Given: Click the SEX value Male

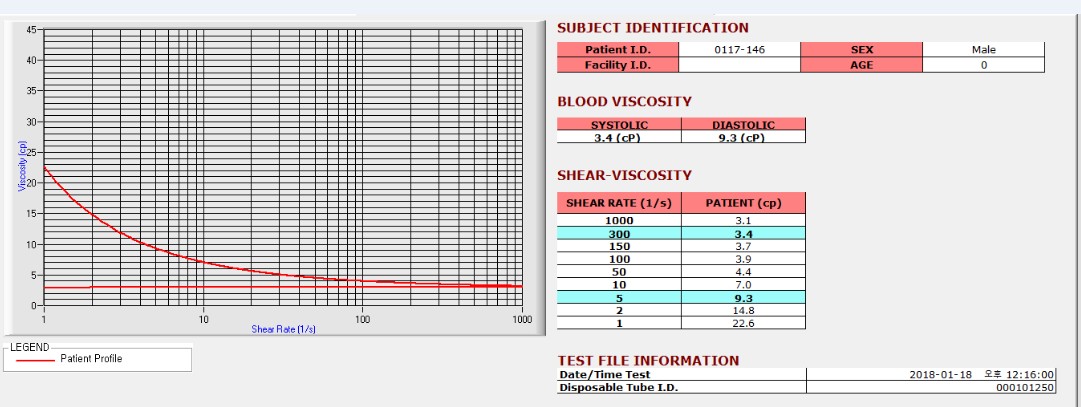Looking at the screenshot, I should pyautogui.click(x=983, y=50).
